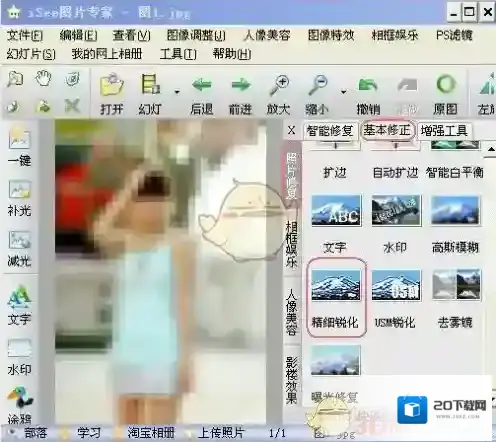The image size is (496, 442).
Task: Select the 曝光修复 exposure repair thumbnail
Action: [336, 361]
